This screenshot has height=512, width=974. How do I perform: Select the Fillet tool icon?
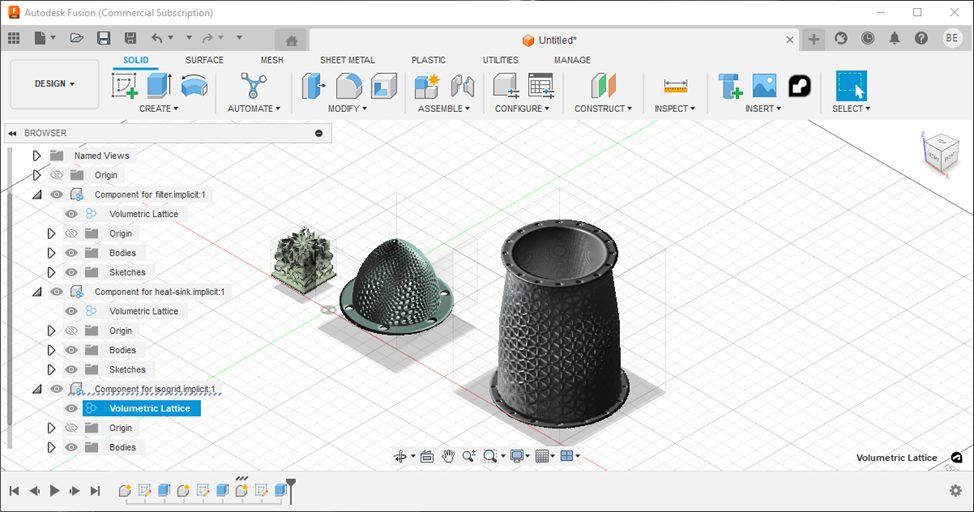coord(349,86)
